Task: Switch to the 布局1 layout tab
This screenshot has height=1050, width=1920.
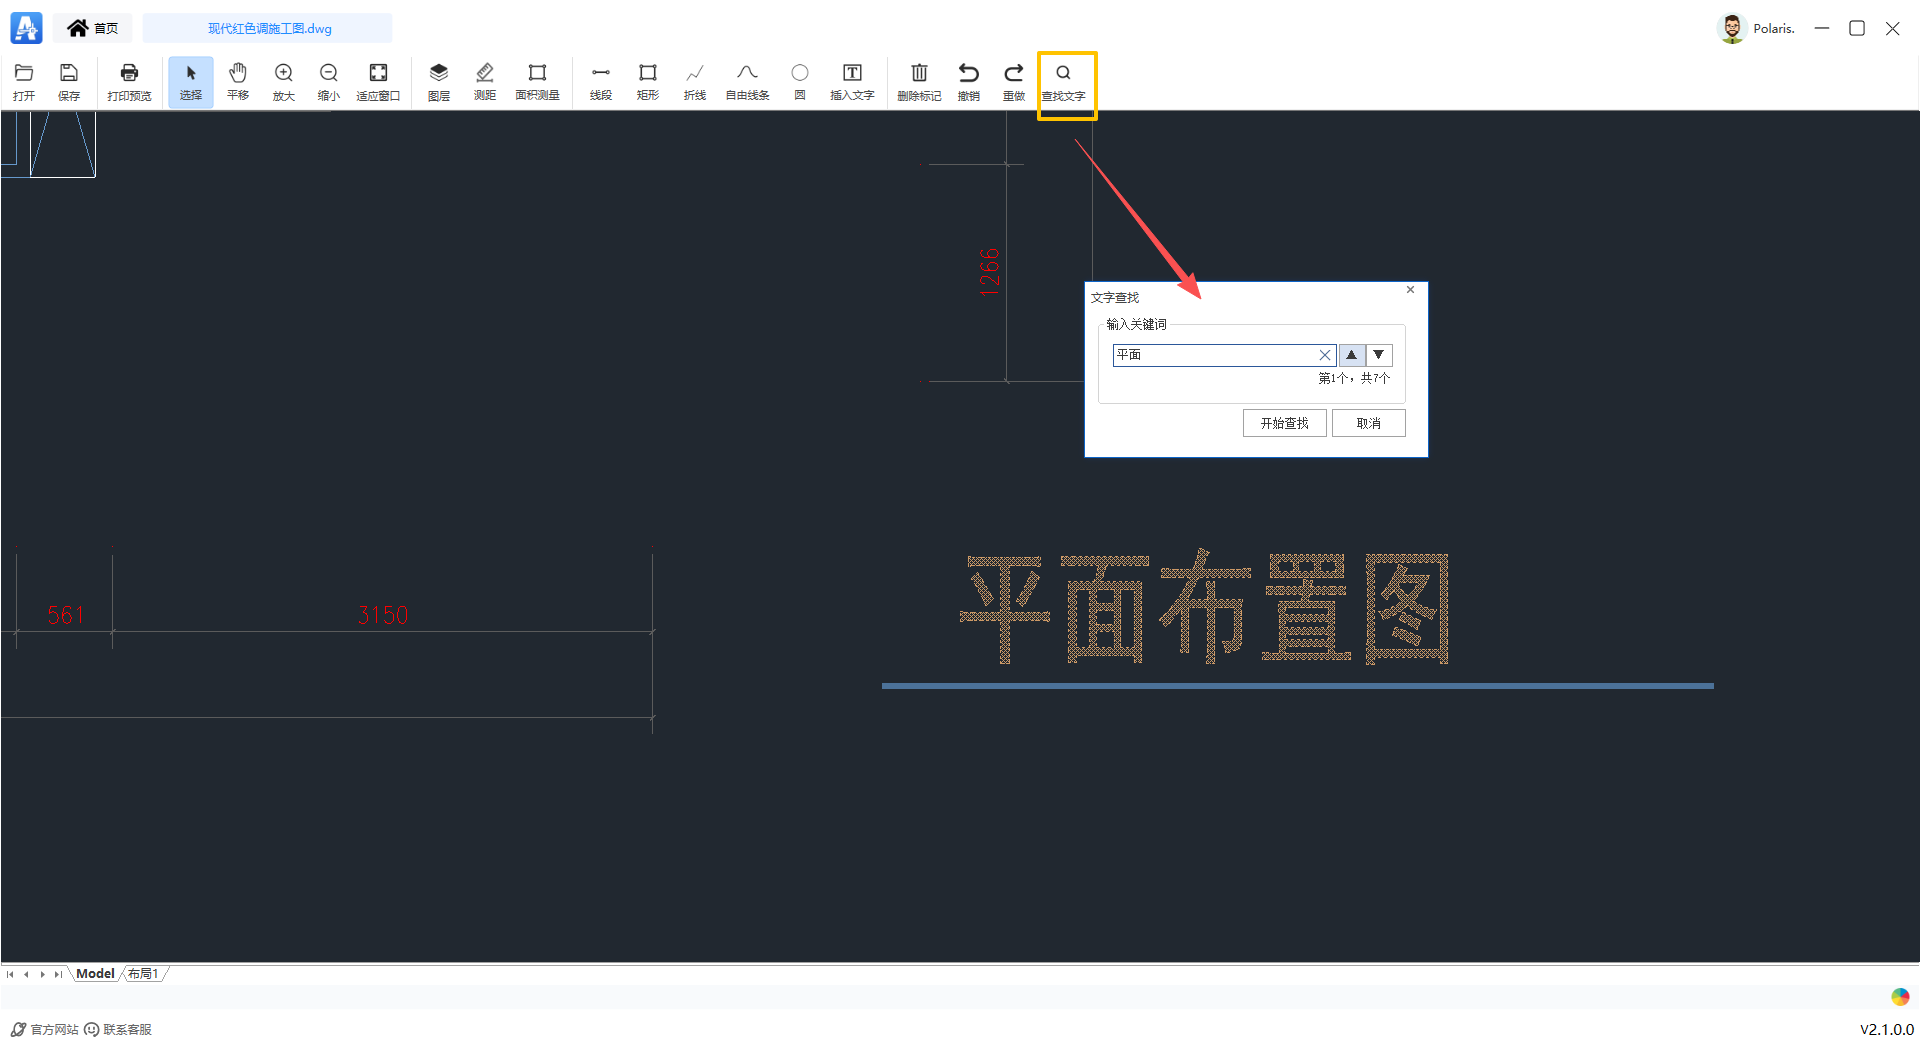Action: point(143,972)
